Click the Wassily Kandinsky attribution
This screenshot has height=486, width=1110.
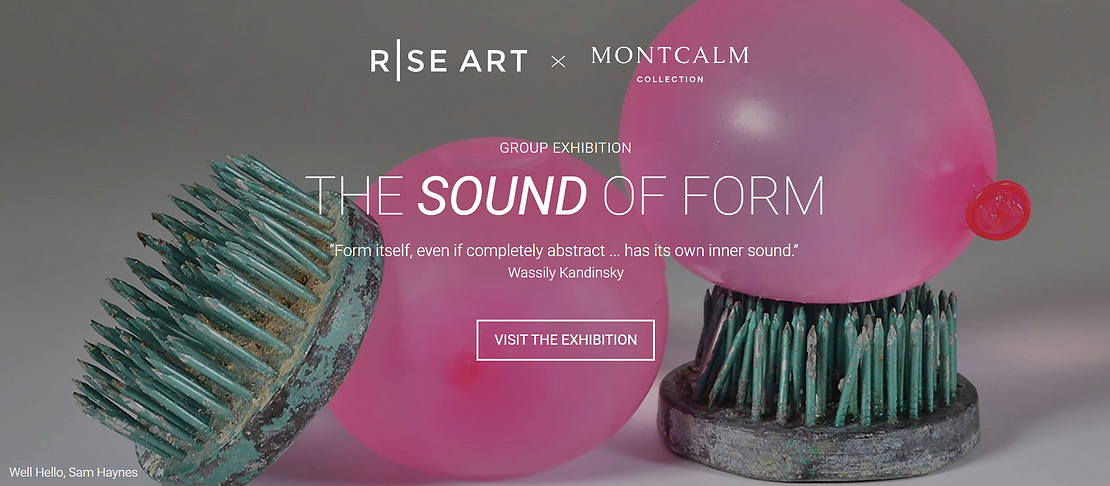click(x=566, y=272)
